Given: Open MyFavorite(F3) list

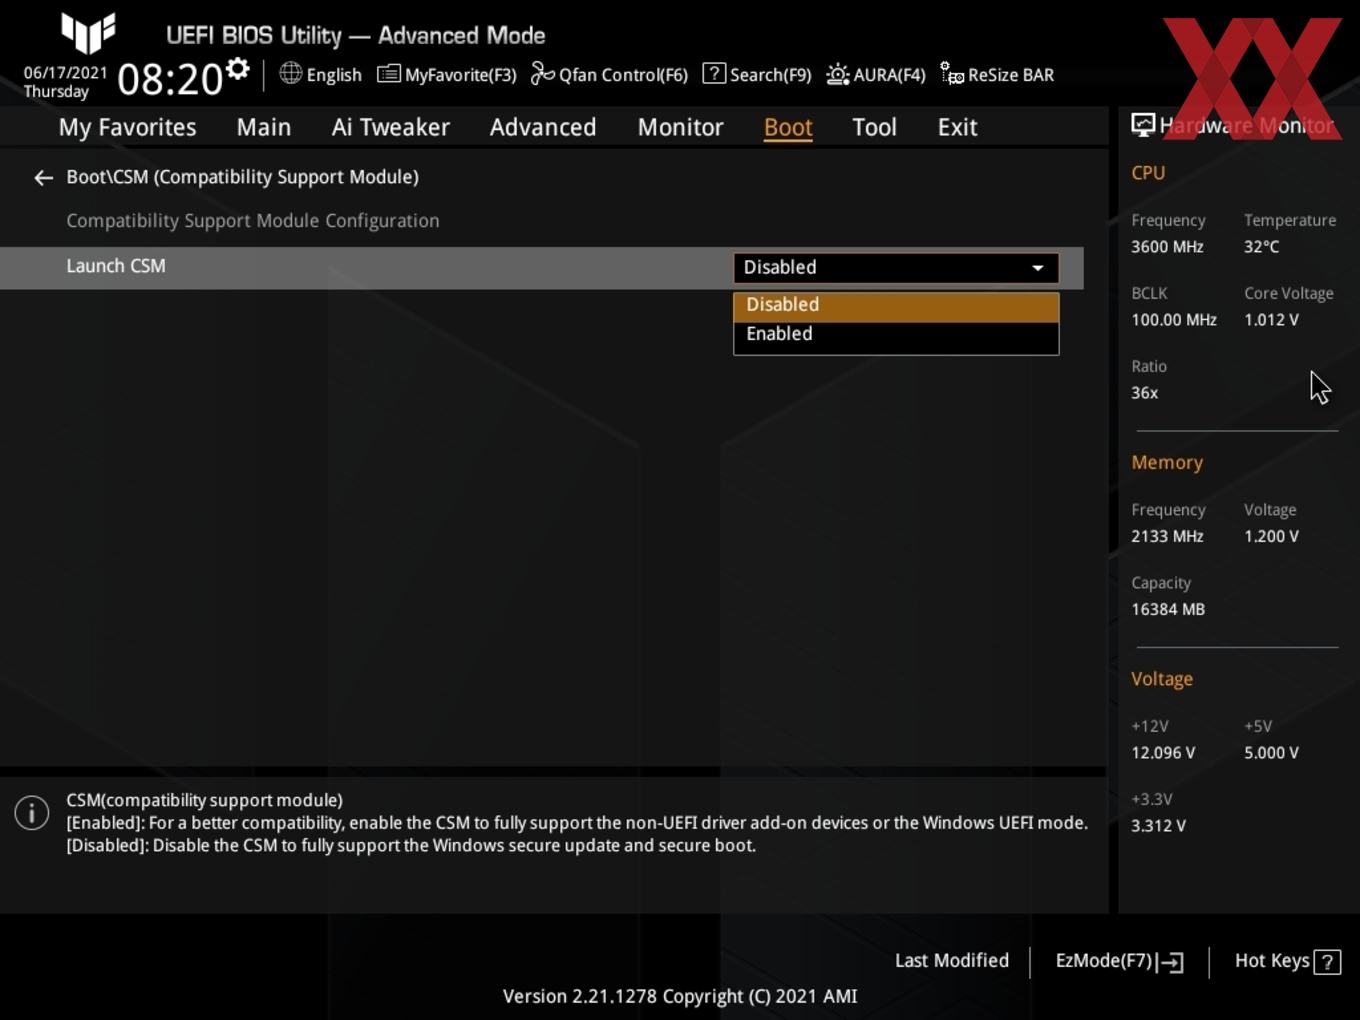Looking at the screenshot, I should tap(447, 75).
